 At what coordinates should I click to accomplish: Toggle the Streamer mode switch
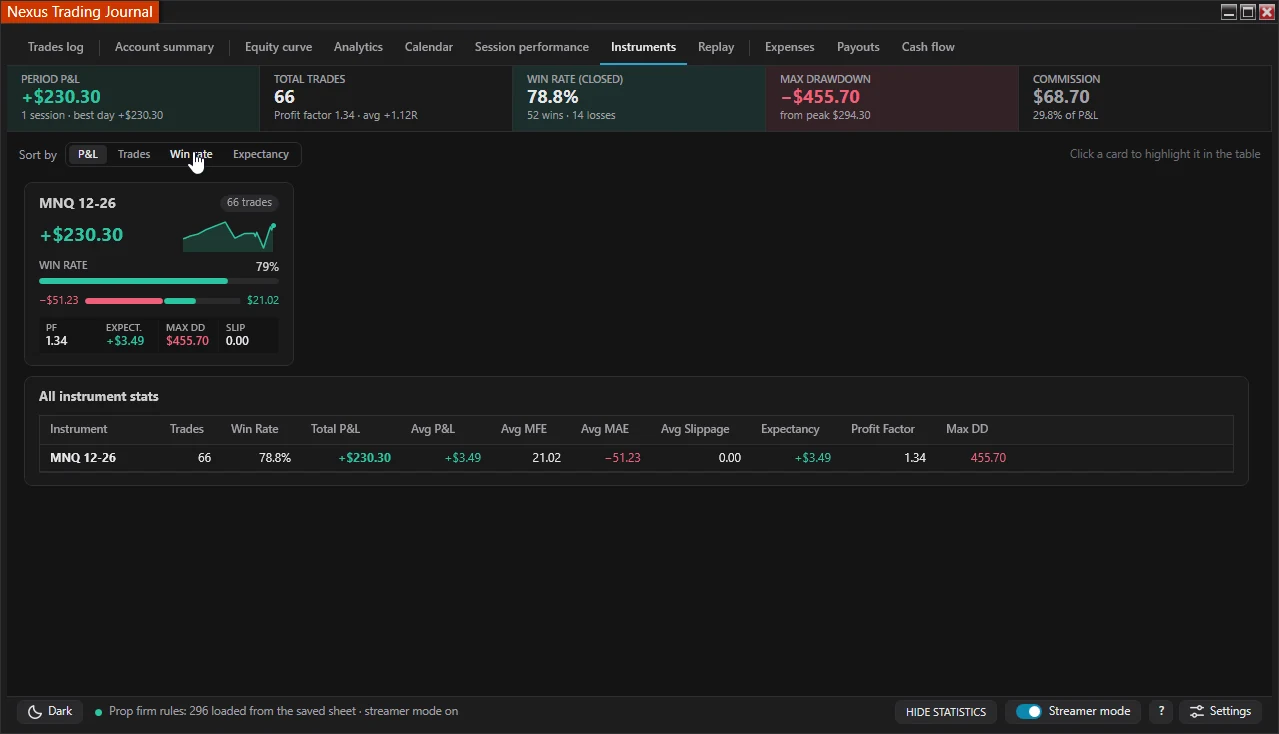1029,712
